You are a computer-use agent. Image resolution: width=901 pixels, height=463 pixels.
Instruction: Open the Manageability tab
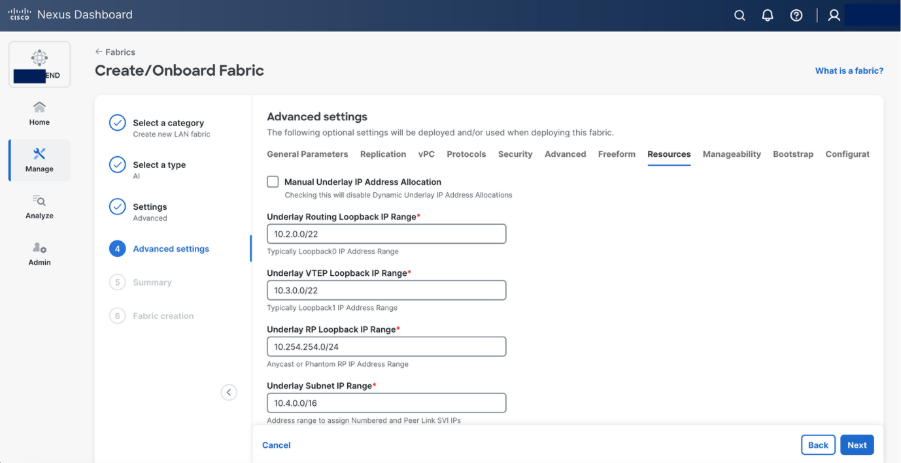[x=731, y=154]
